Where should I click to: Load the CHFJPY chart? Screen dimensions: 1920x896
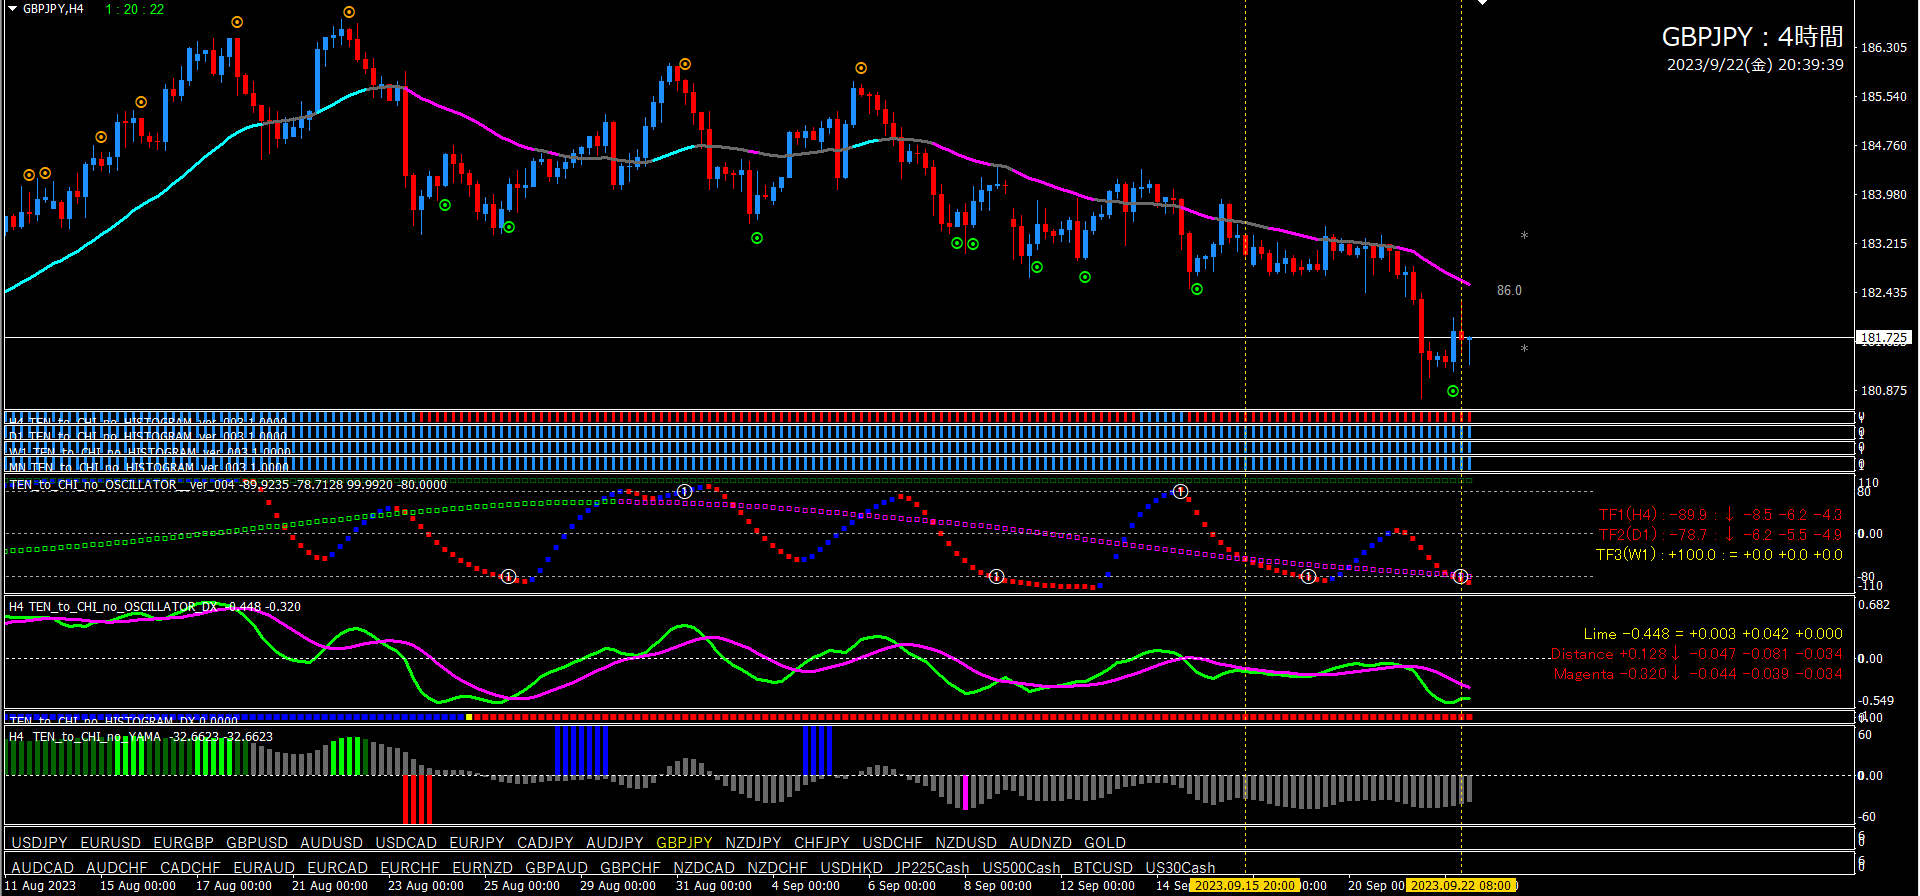[822, 843]
